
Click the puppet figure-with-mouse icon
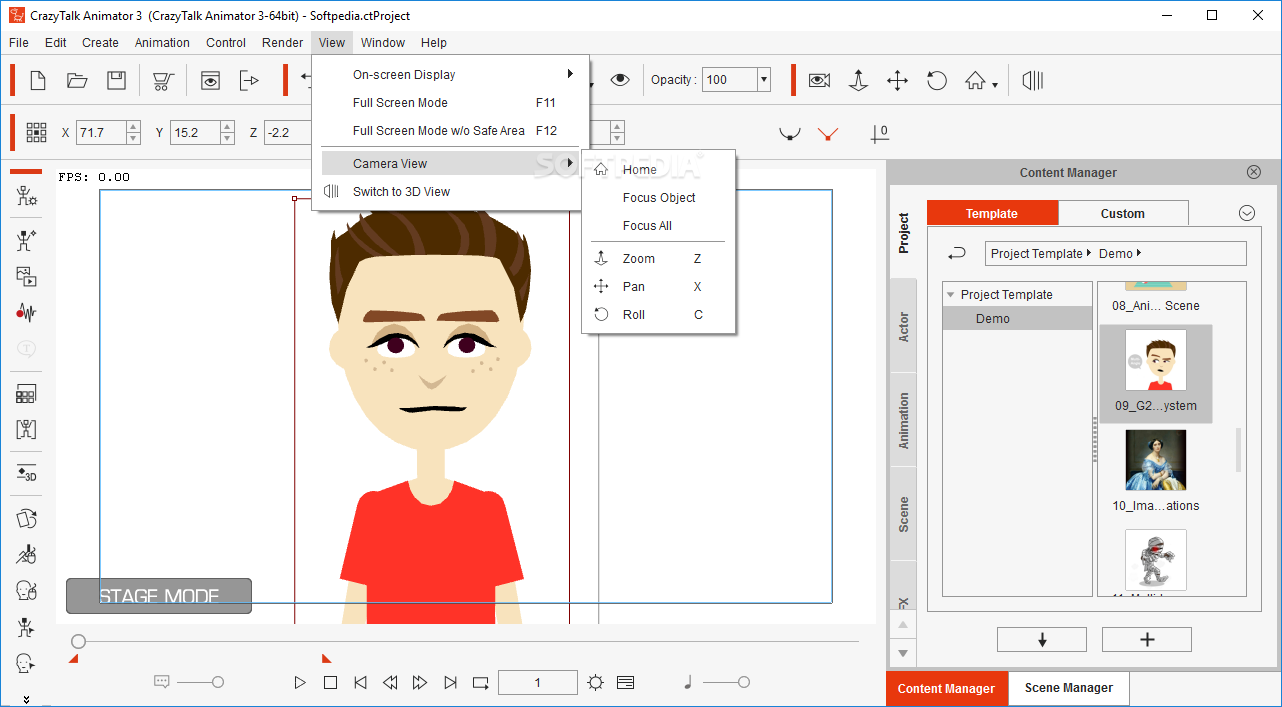click(27, 554)
